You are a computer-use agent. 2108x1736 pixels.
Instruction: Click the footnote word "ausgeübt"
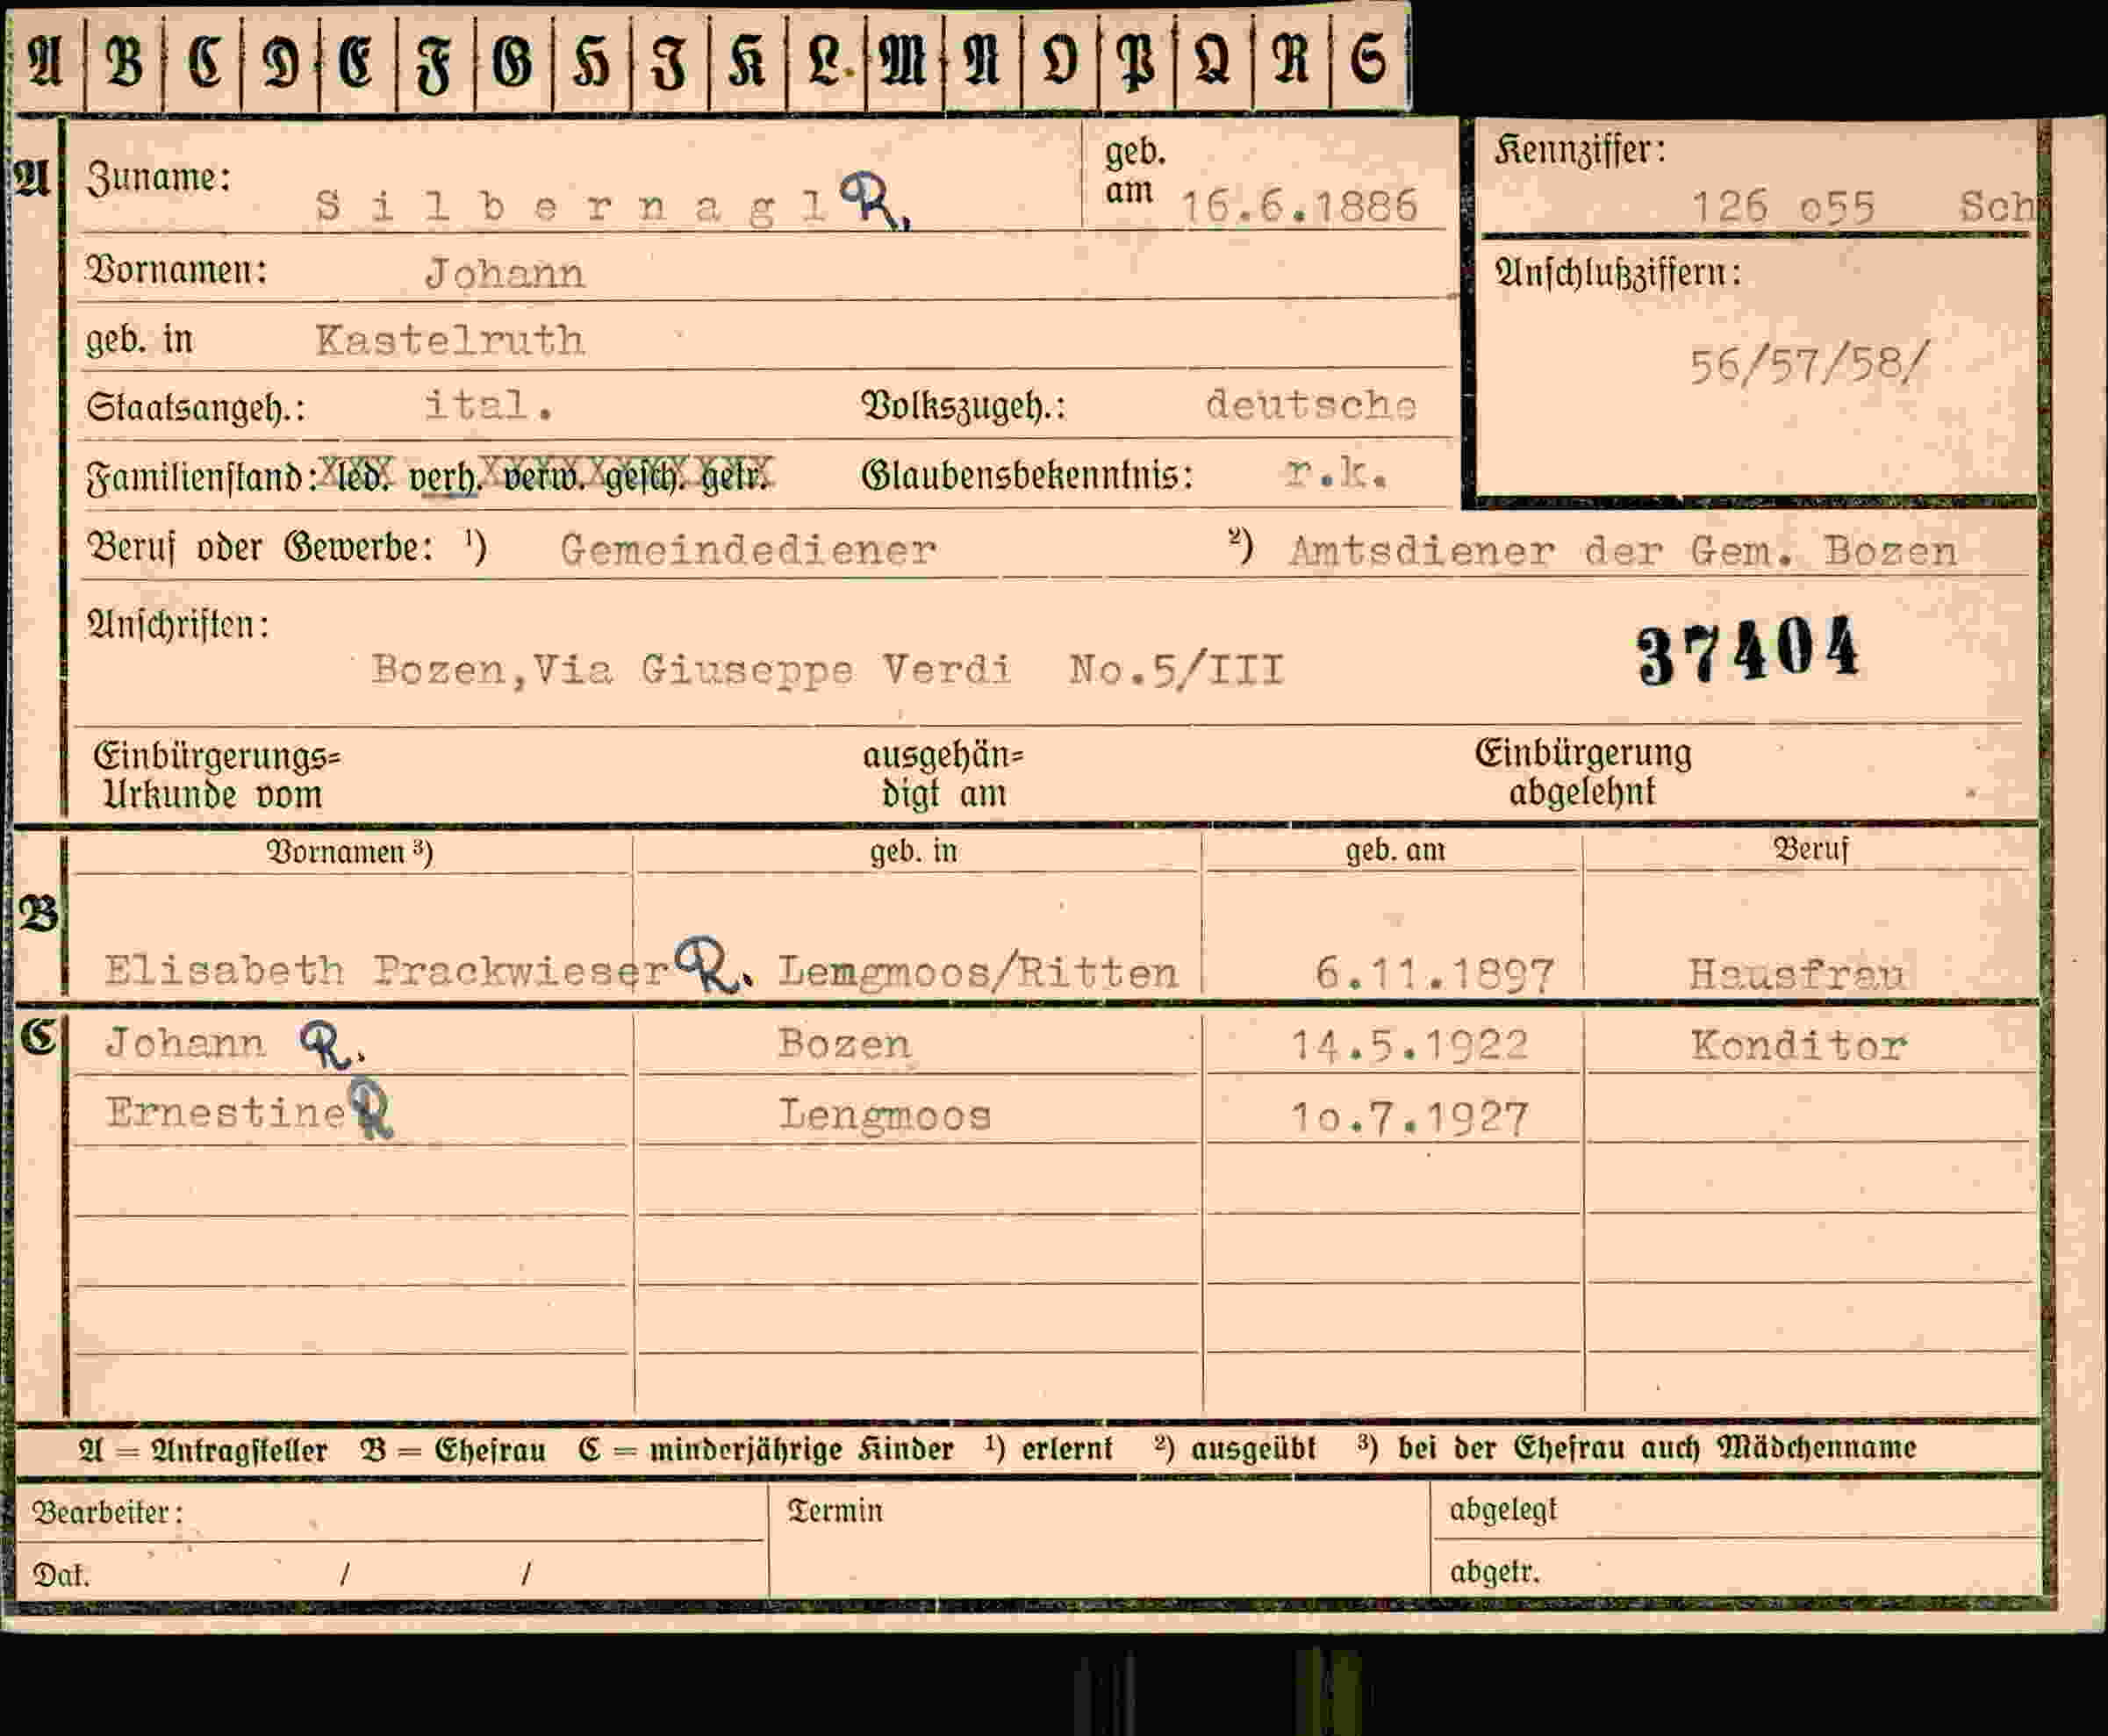1253,1448
